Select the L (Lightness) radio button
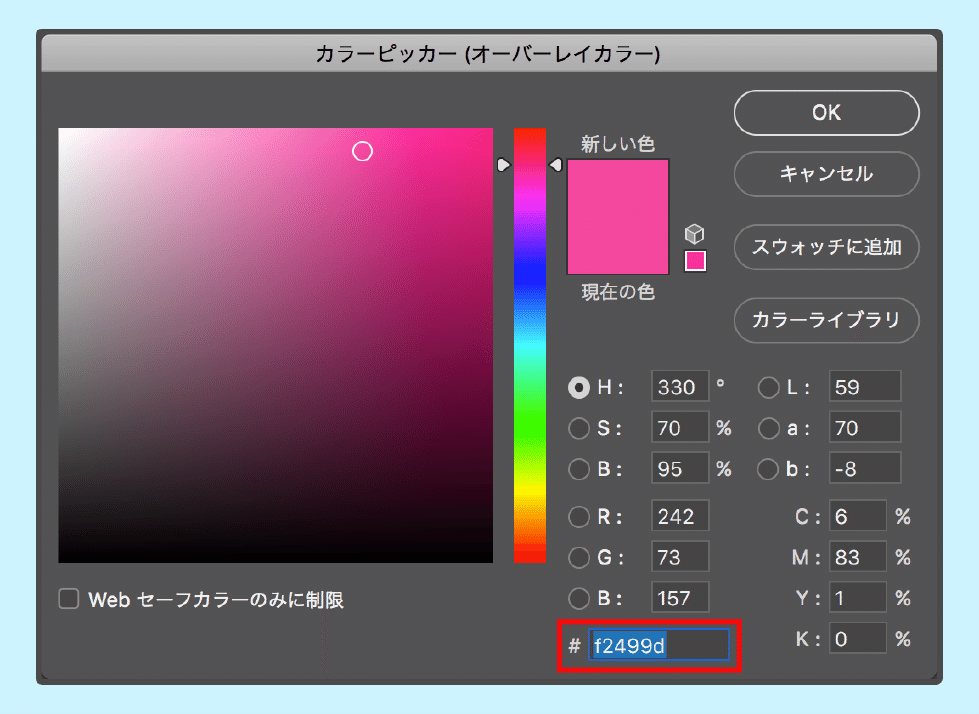 click(x=768, y=388)
